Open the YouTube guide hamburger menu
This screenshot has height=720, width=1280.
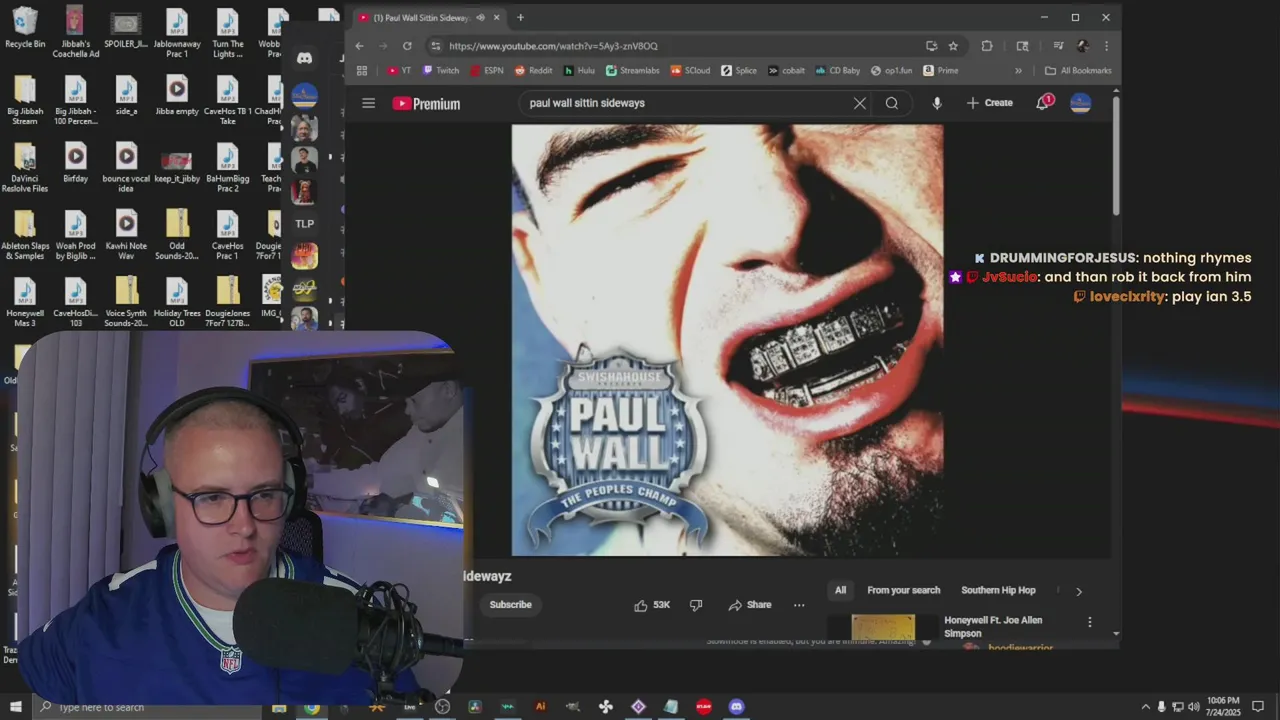[368, 103]
